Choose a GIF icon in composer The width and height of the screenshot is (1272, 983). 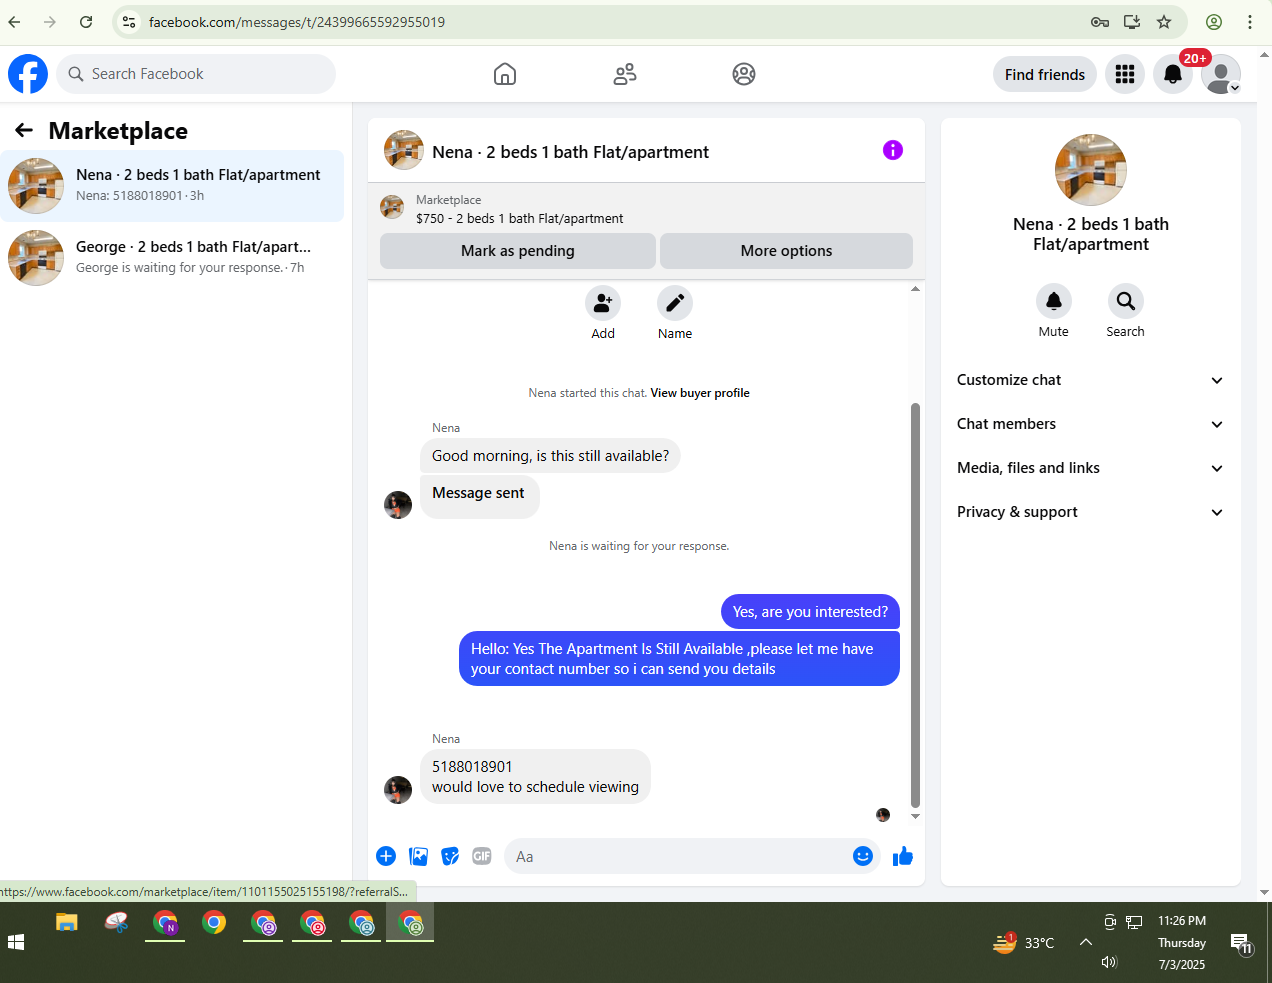[482, 856]
